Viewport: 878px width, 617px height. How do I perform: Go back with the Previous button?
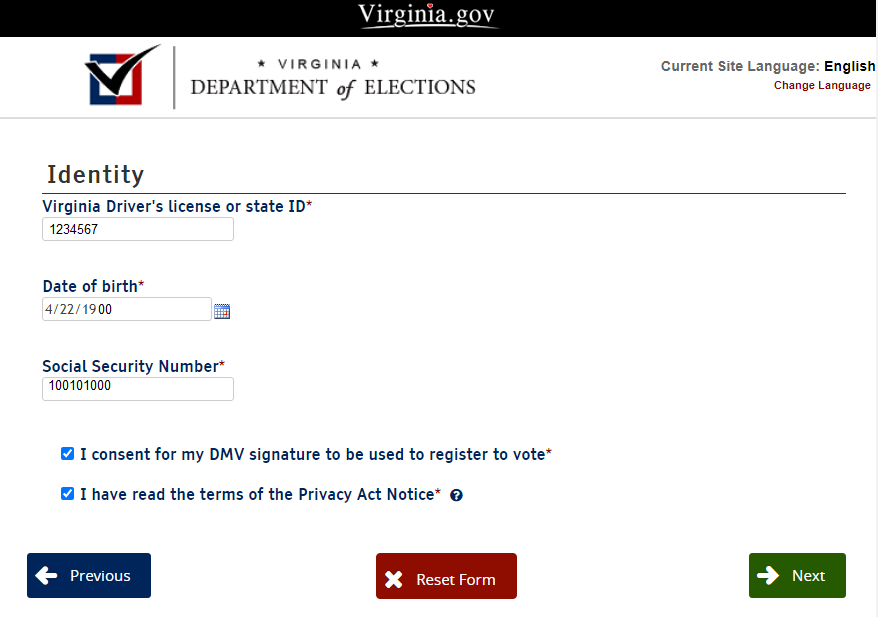pyautogui.click(x=89, y=576)
